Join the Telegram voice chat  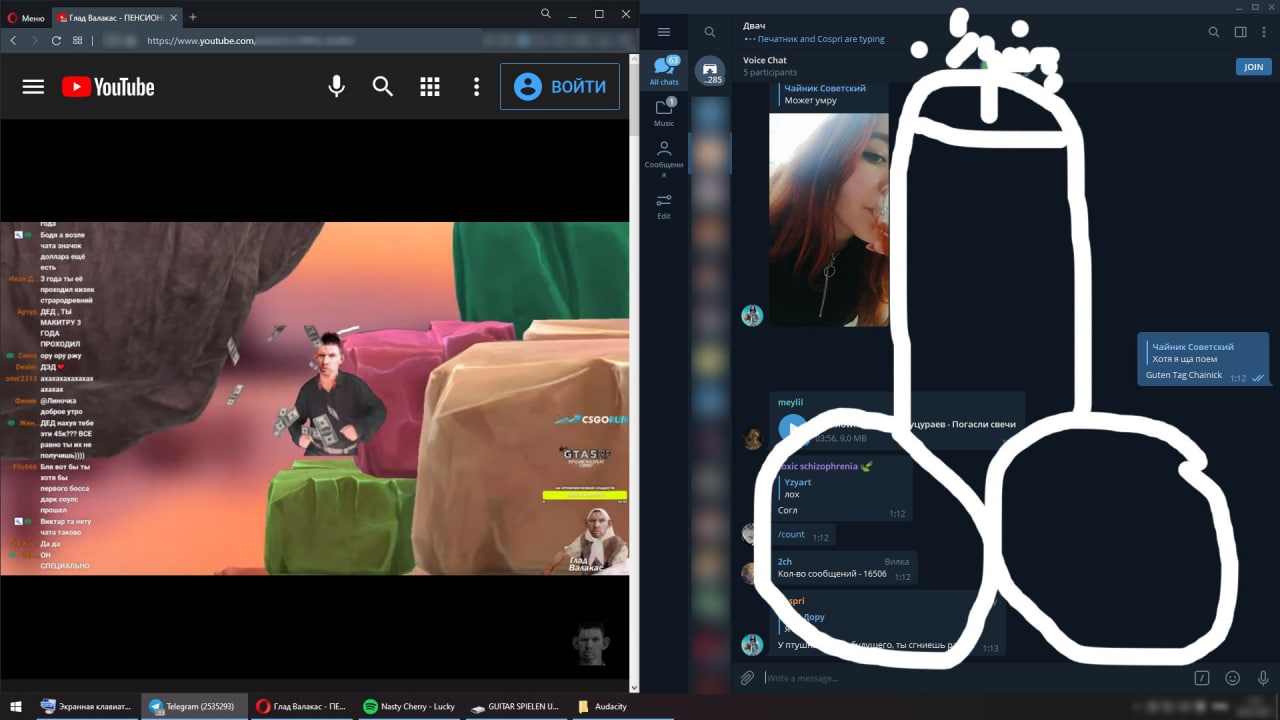[x=1253, y=67]
